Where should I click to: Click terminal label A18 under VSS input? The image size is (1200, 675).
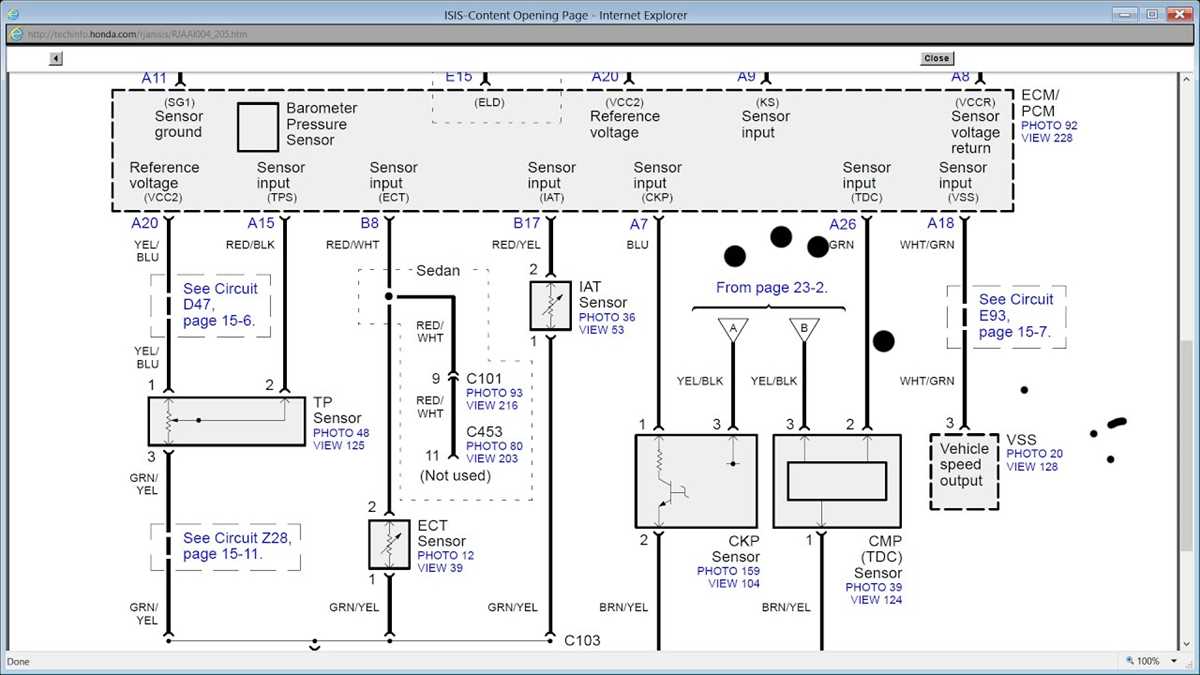click(941, 224)
